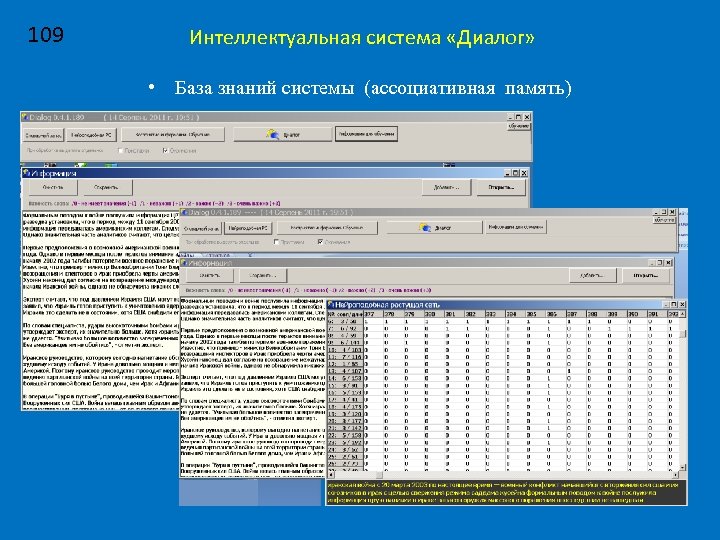Image resolution: width=720 pixels, height=540 pixels.
Task: Click the up arrow of the neural network grid's vertical scrollbar
Action: click(x=682, y=314)
